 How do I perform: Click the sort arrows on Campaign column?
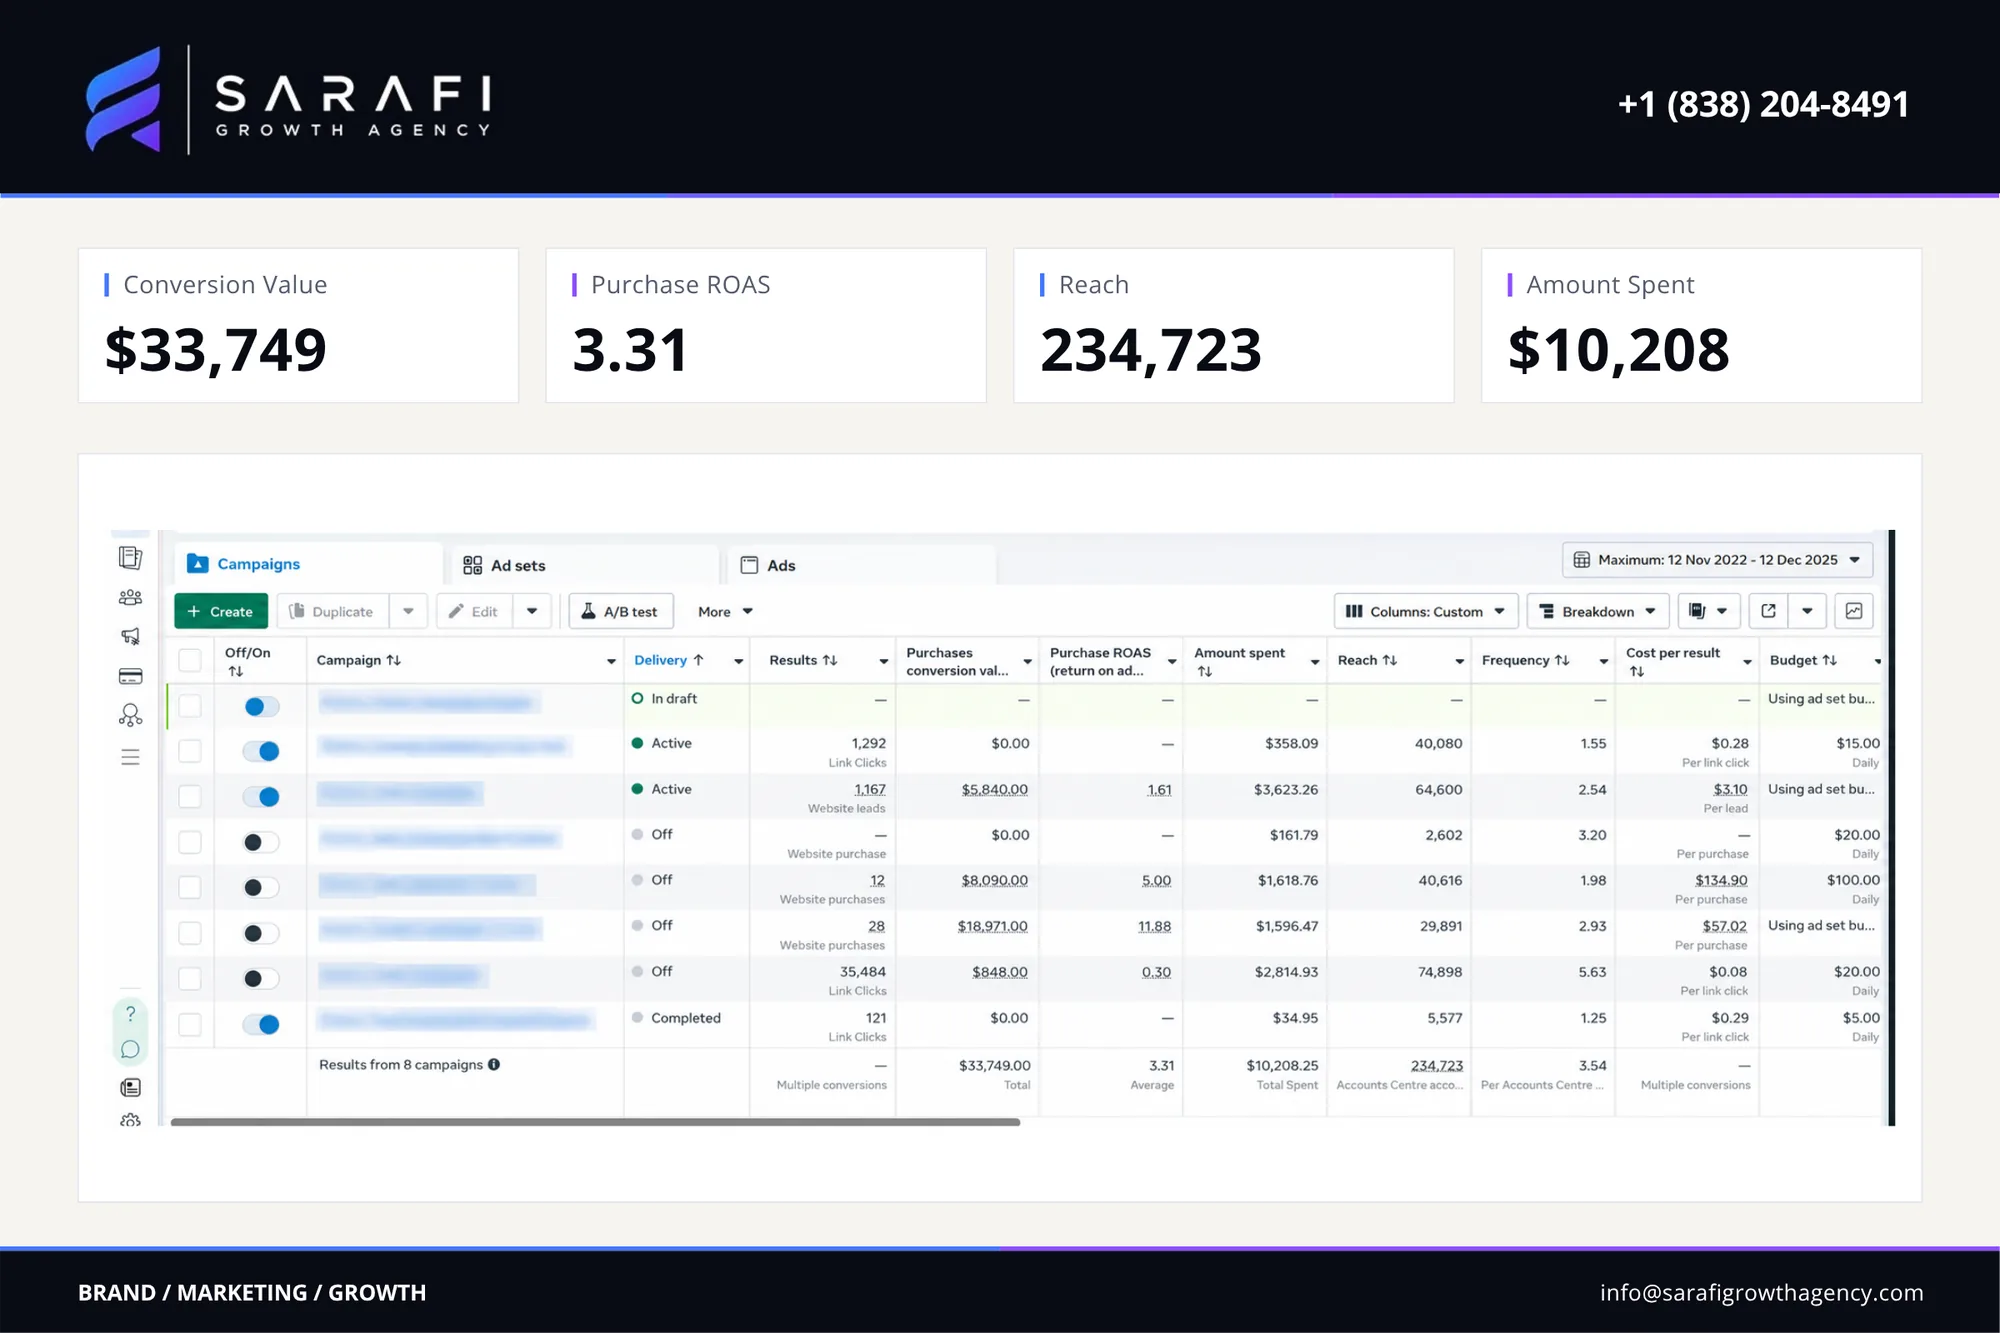(x=394, y=660)
